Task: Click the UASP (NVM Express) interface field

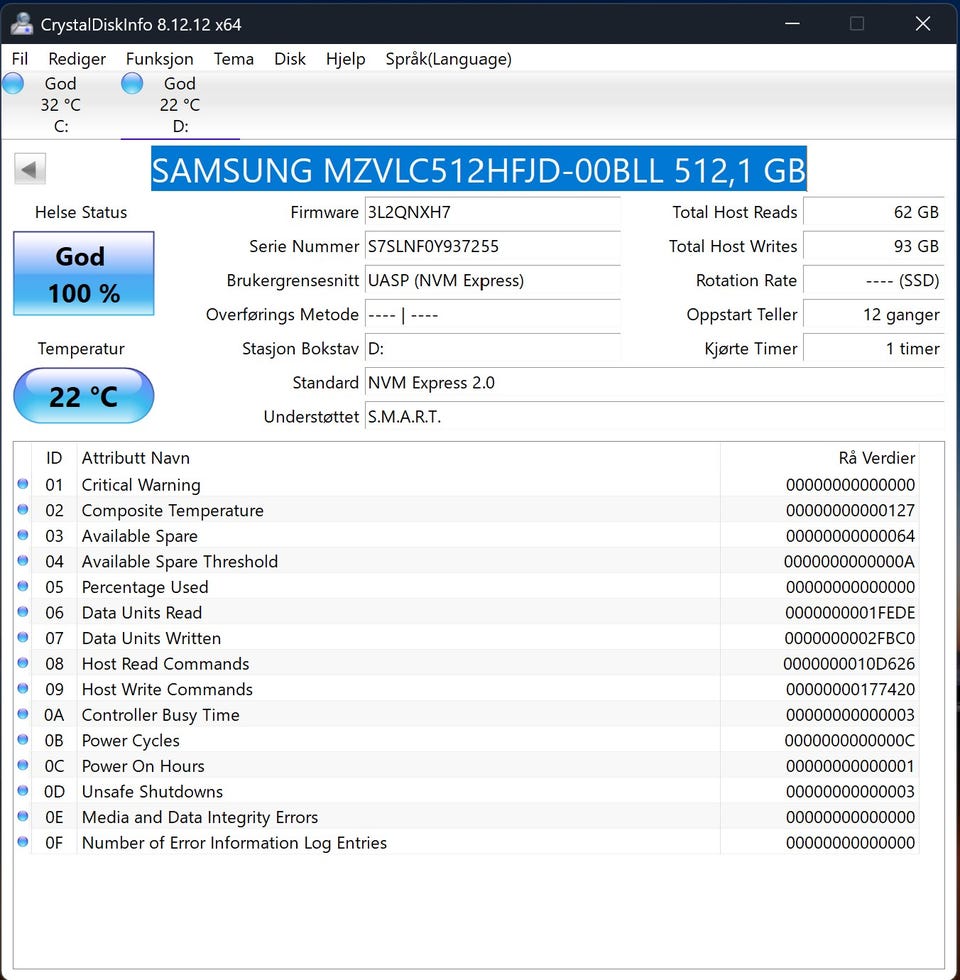Action: (492, 280)
